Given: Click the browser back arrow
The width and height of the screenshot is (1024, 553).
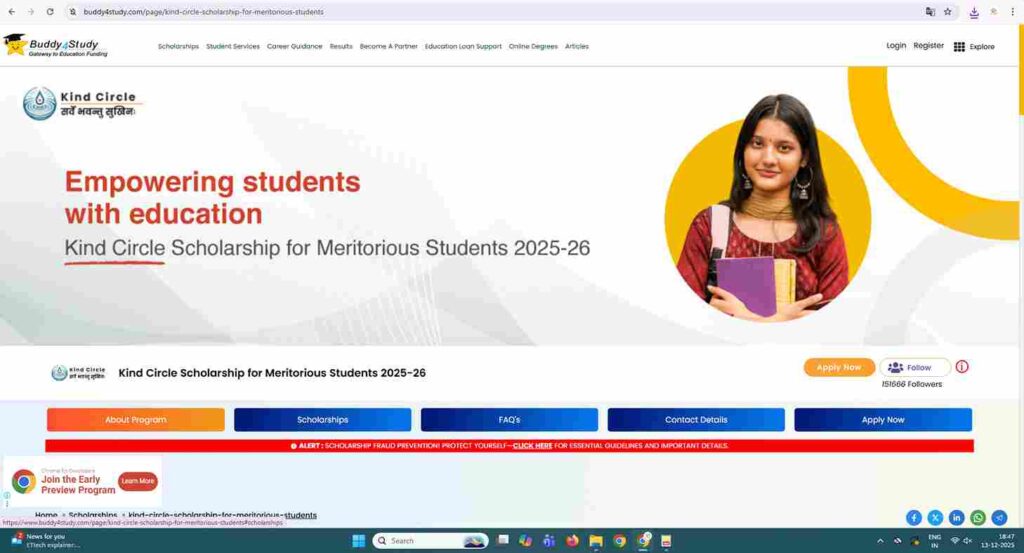Looking at the screenshot, I should pyautogui.click(x=12, y=12).
